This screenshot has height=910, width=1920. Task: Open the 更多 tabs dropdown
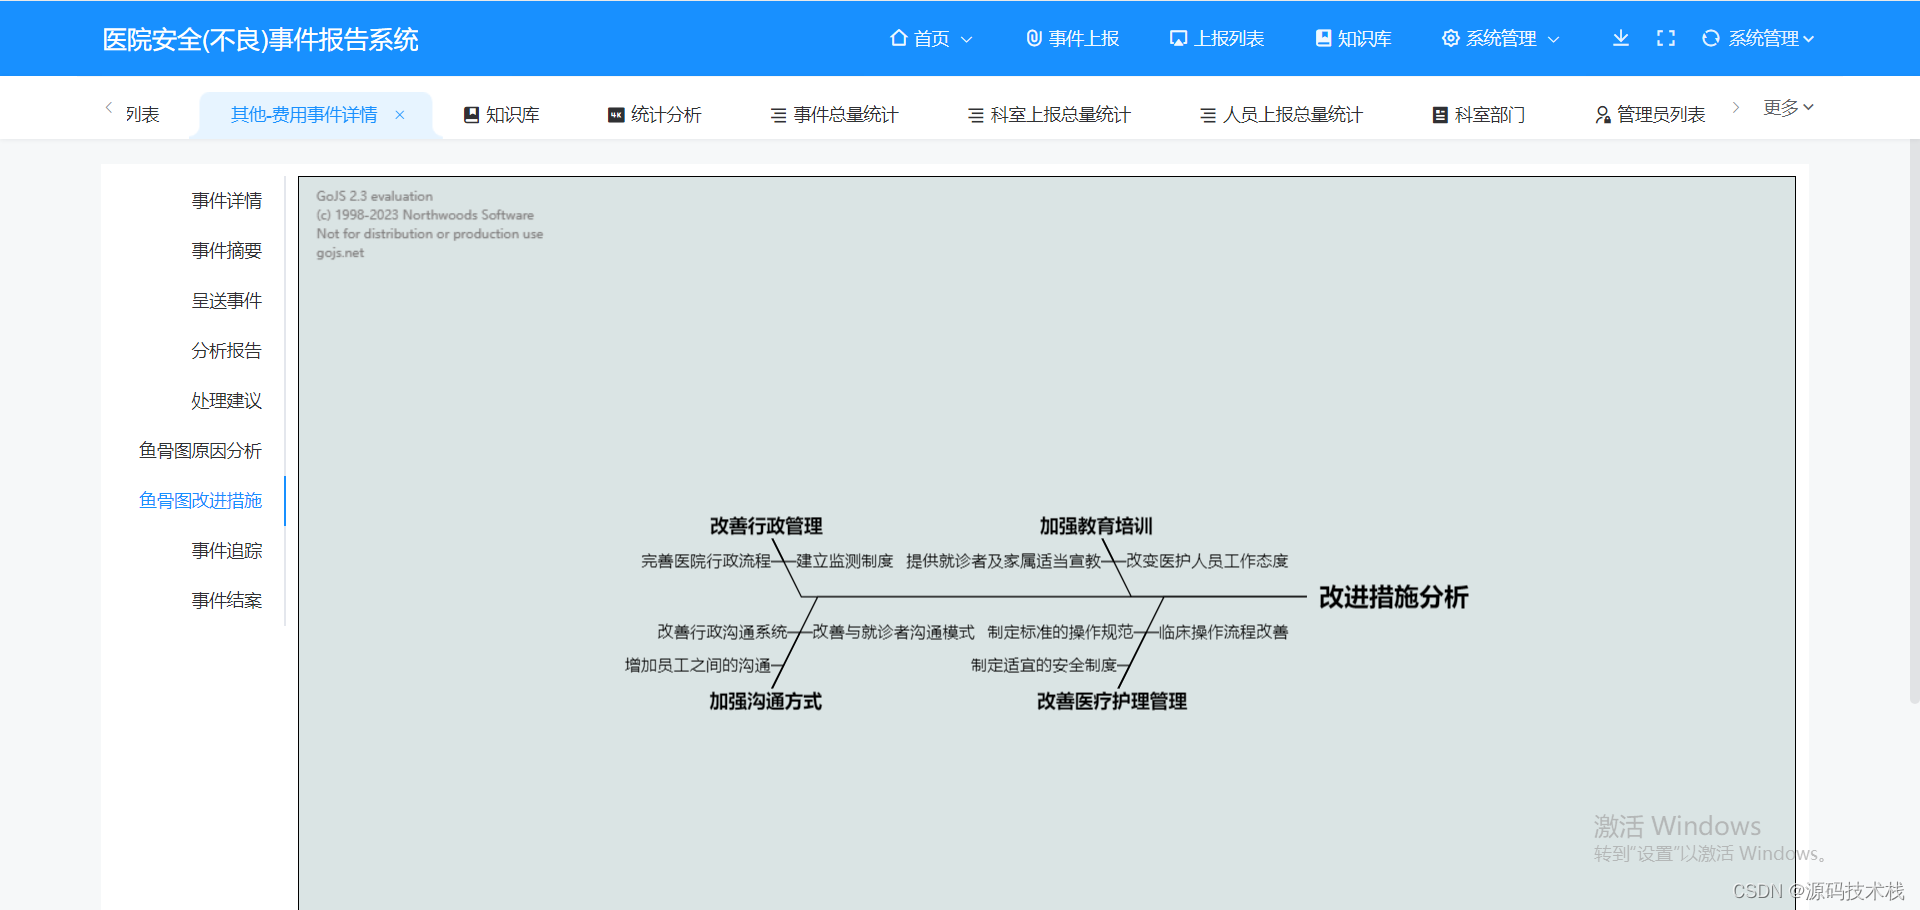coord(1788,107)
